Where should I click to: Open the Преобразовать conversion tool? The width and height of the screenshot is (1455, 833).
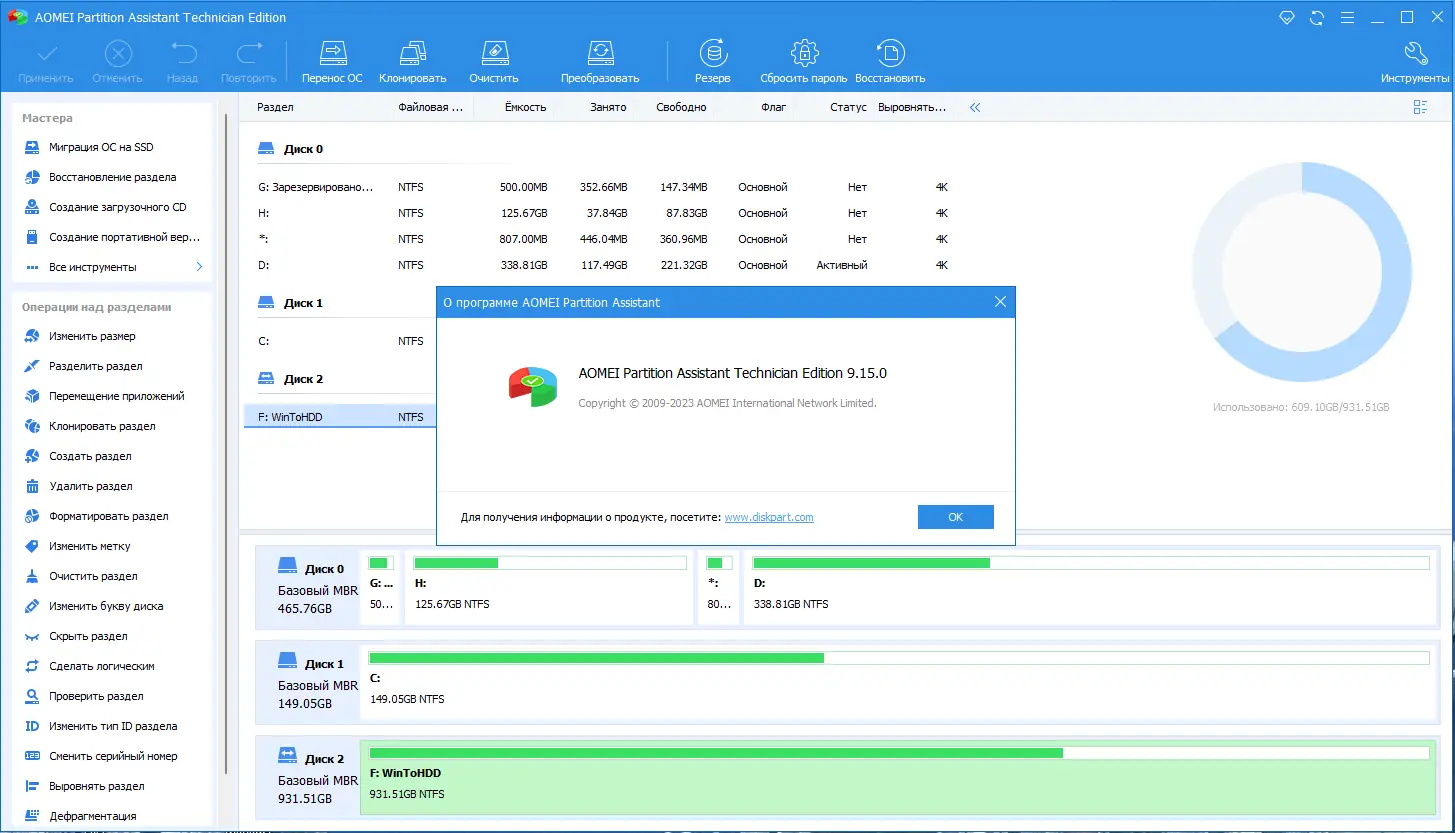pos(599,58)
